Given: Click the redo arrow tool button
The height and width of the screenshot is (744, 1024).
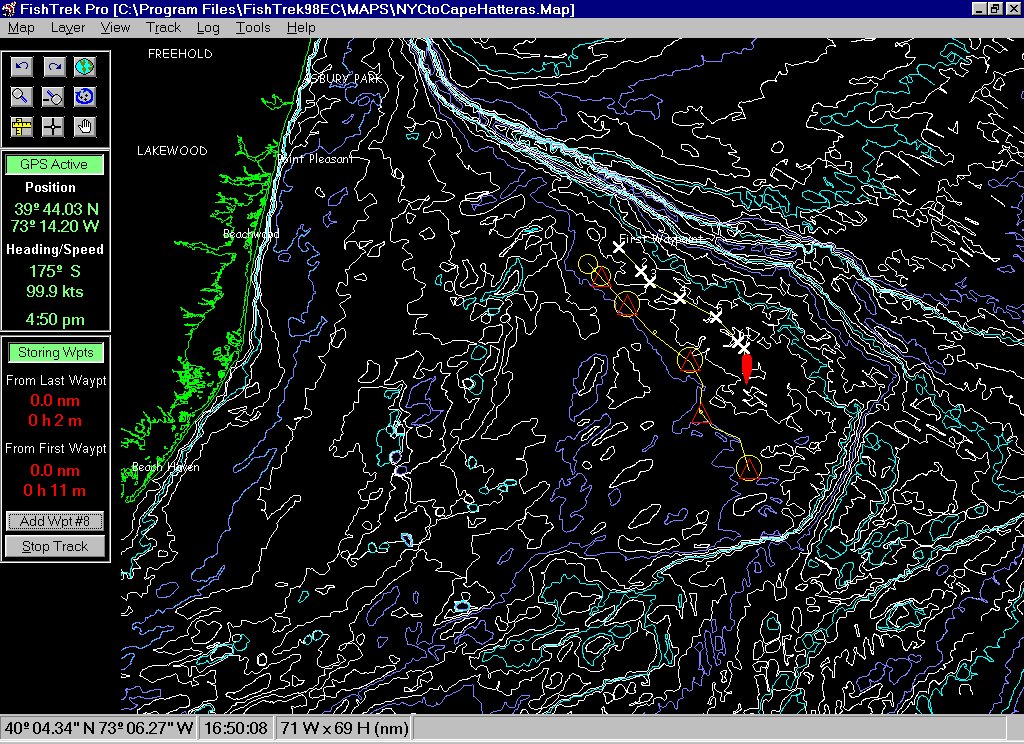Looking at the screenshot, I should tap(54, 67).
